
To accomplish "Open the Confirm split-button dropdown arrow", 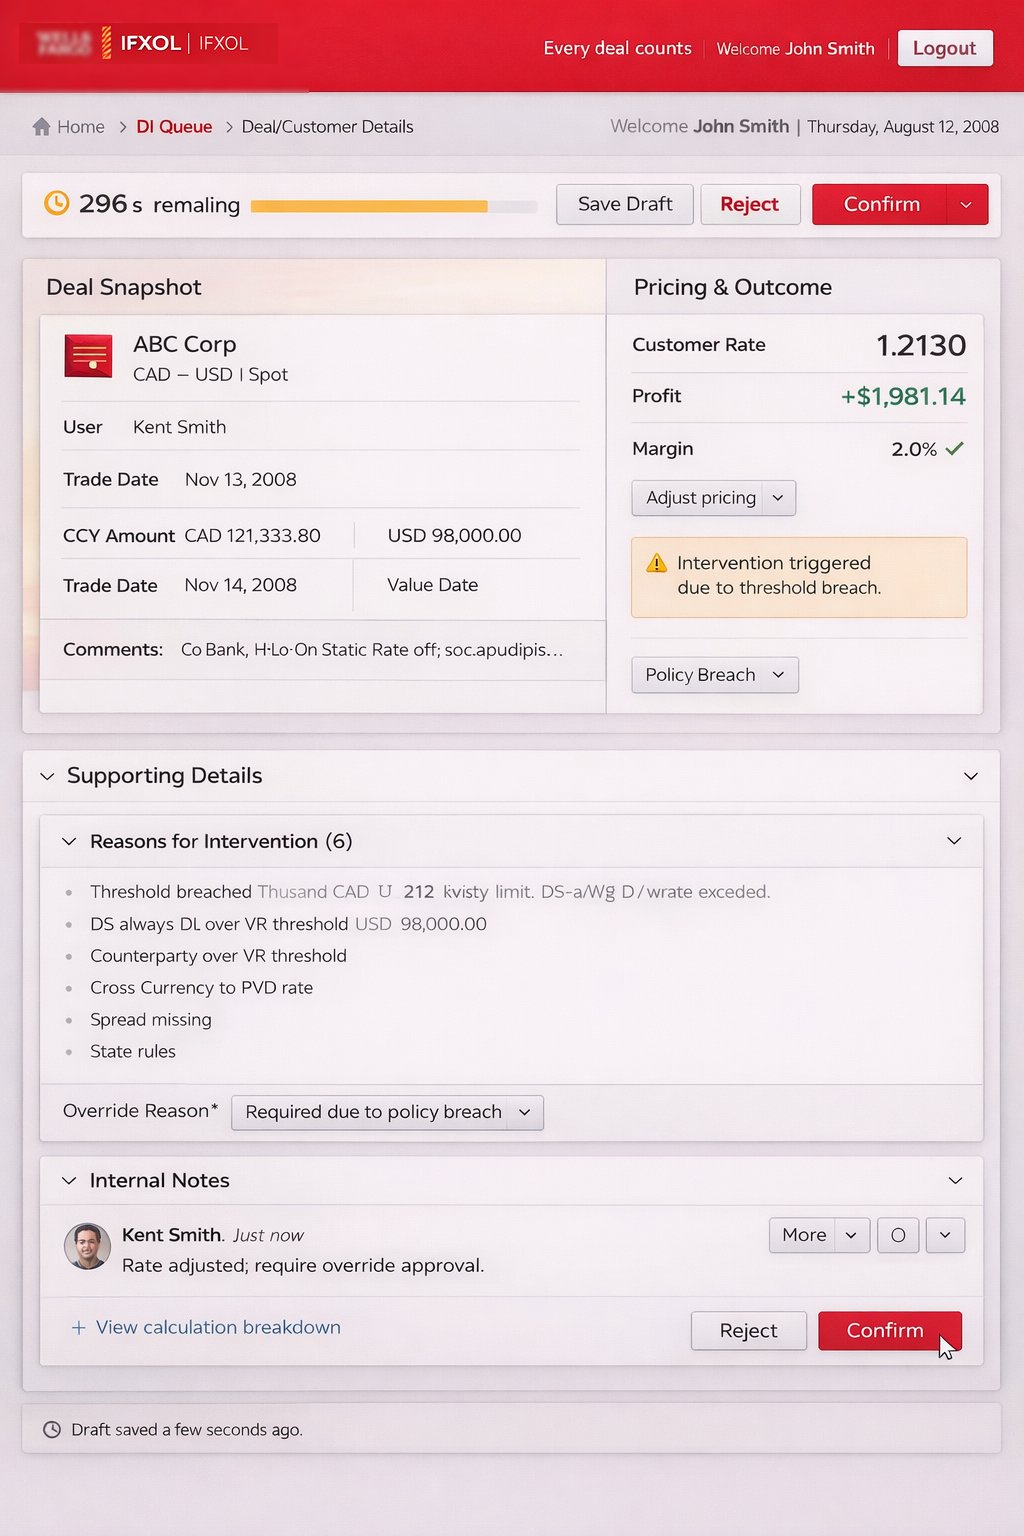I will point(966,205).
